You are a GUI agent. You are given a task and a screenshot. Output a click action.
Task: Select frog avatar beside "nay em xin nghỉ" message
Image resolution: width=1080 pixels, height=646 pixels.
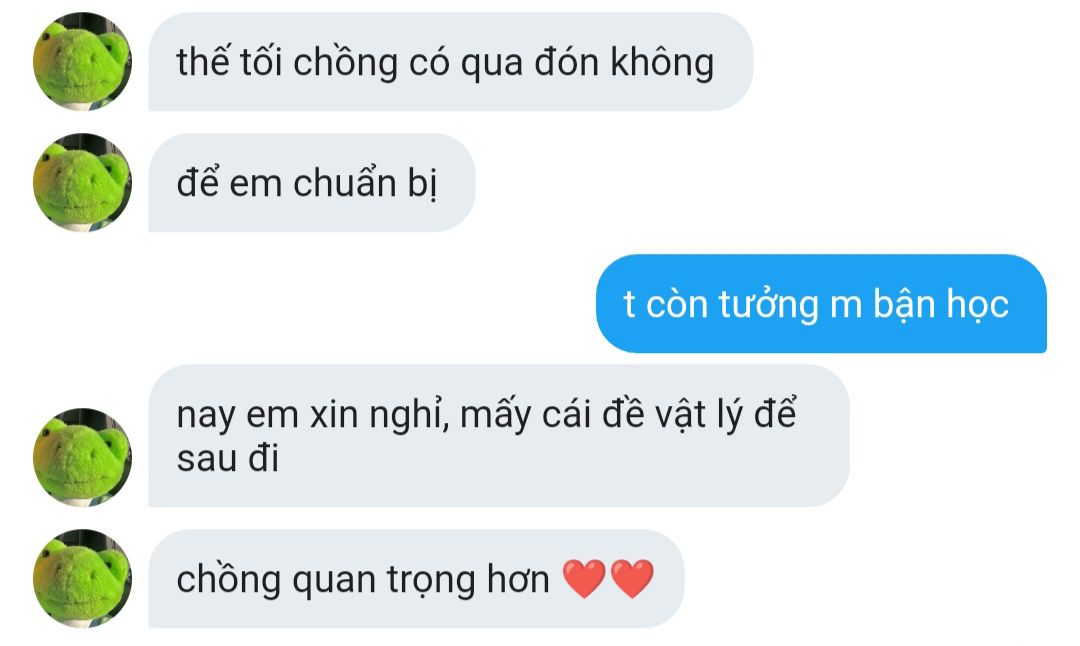pyautogui.click(x=82, y=457)
